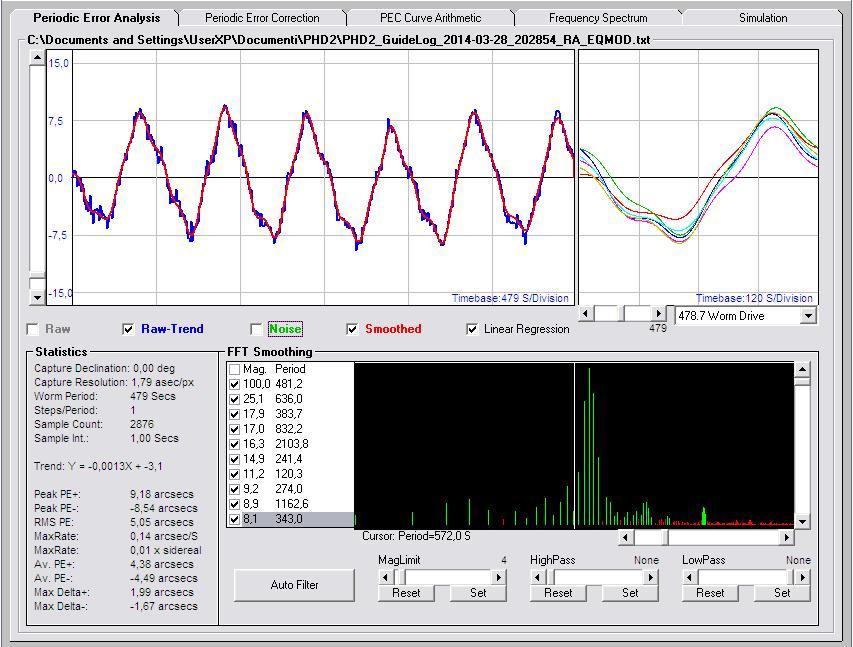Viewport: 853px width, 647px height.
Task: Click the FFT spectrum vertical scrollbar track
Action: pyautogui.click(x=802, y=449)
